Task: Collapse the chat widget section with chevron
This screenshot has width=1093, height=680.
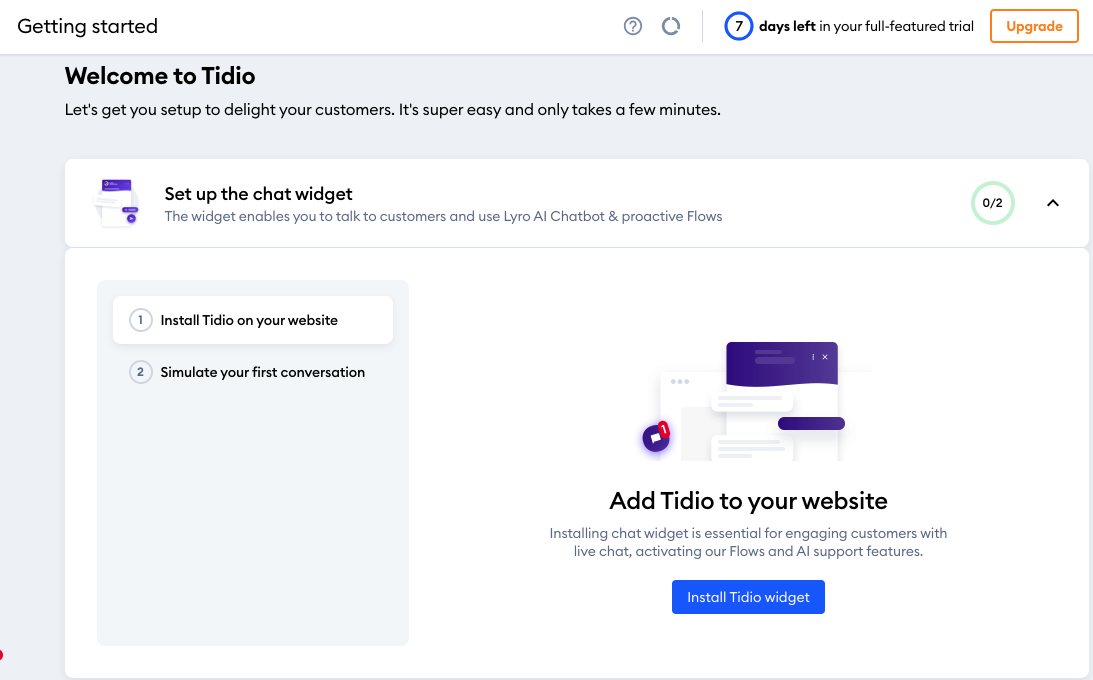Action: pyautogui.click(x=1052, y=203)
